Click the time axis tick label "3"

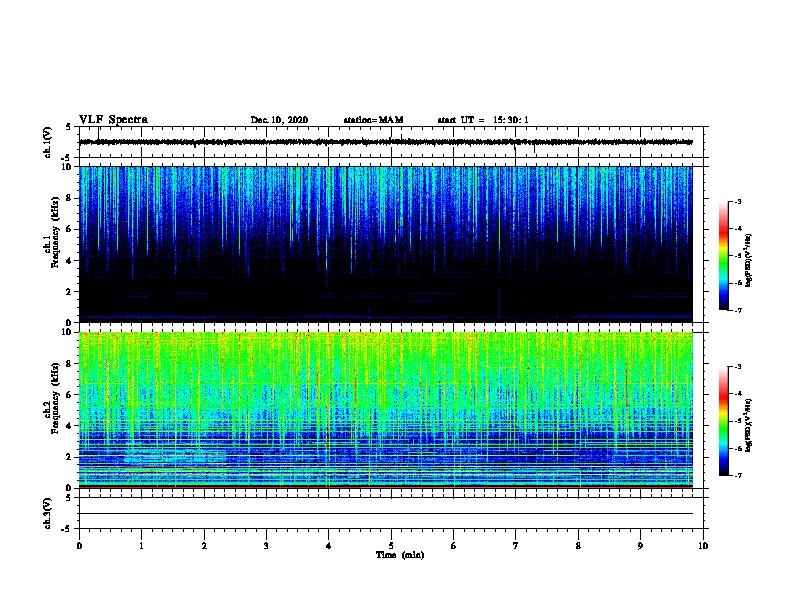click(266, 546)
